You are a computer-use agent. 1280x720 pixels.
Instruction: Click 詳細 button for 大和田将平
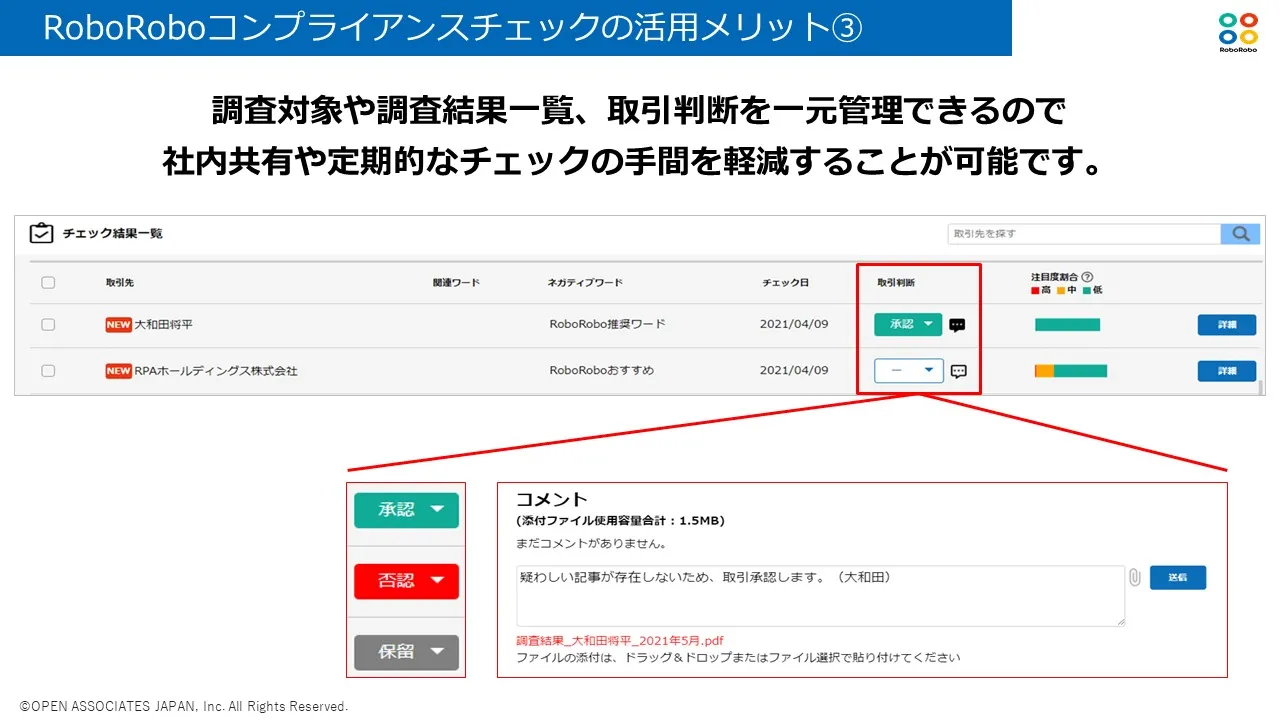(x=1227, y=325)
